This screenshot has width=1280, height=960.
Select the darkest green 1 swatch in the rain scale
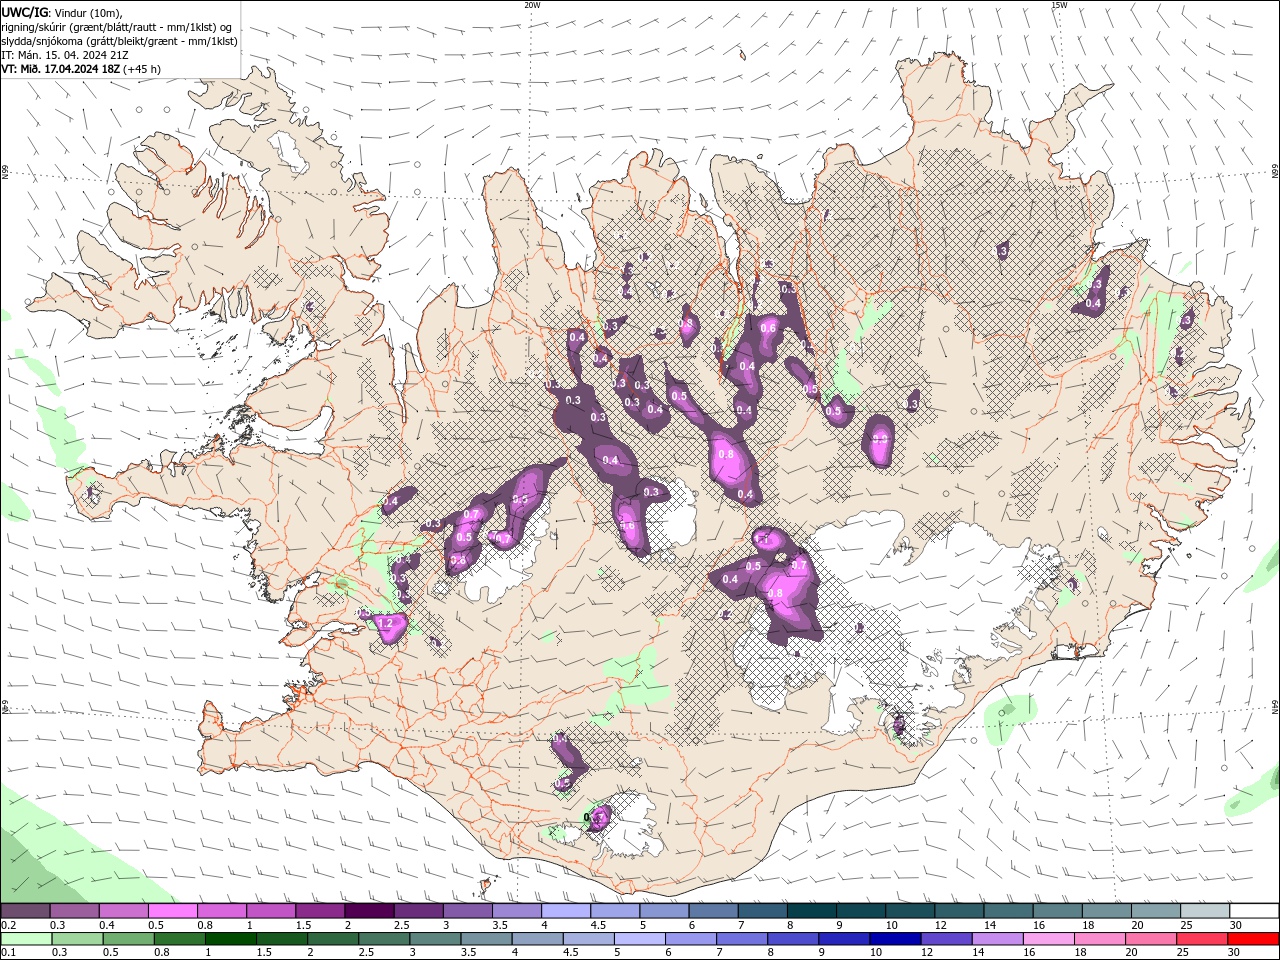click(x=230, y=939)
